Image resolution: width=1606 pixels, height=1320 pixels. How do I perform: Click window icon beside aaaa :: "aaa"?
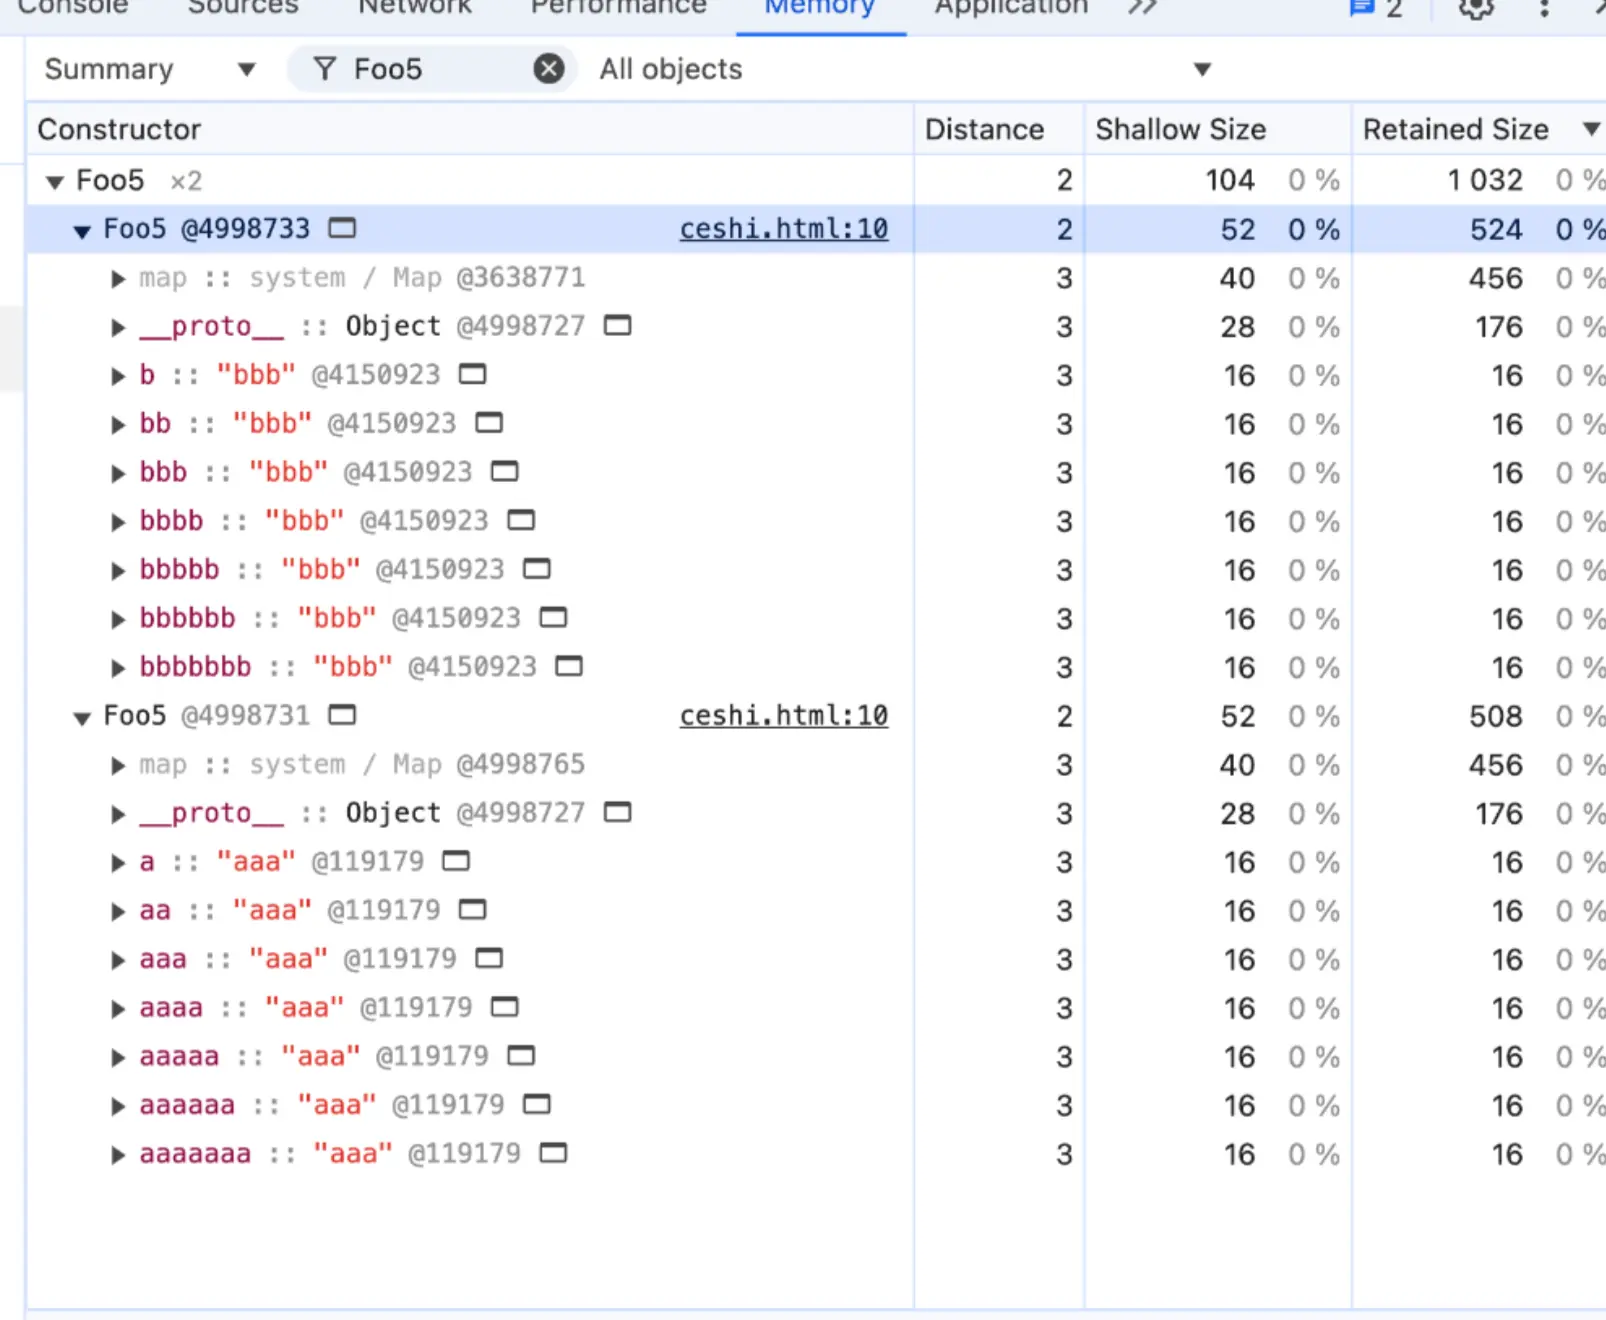[505, 1007]
